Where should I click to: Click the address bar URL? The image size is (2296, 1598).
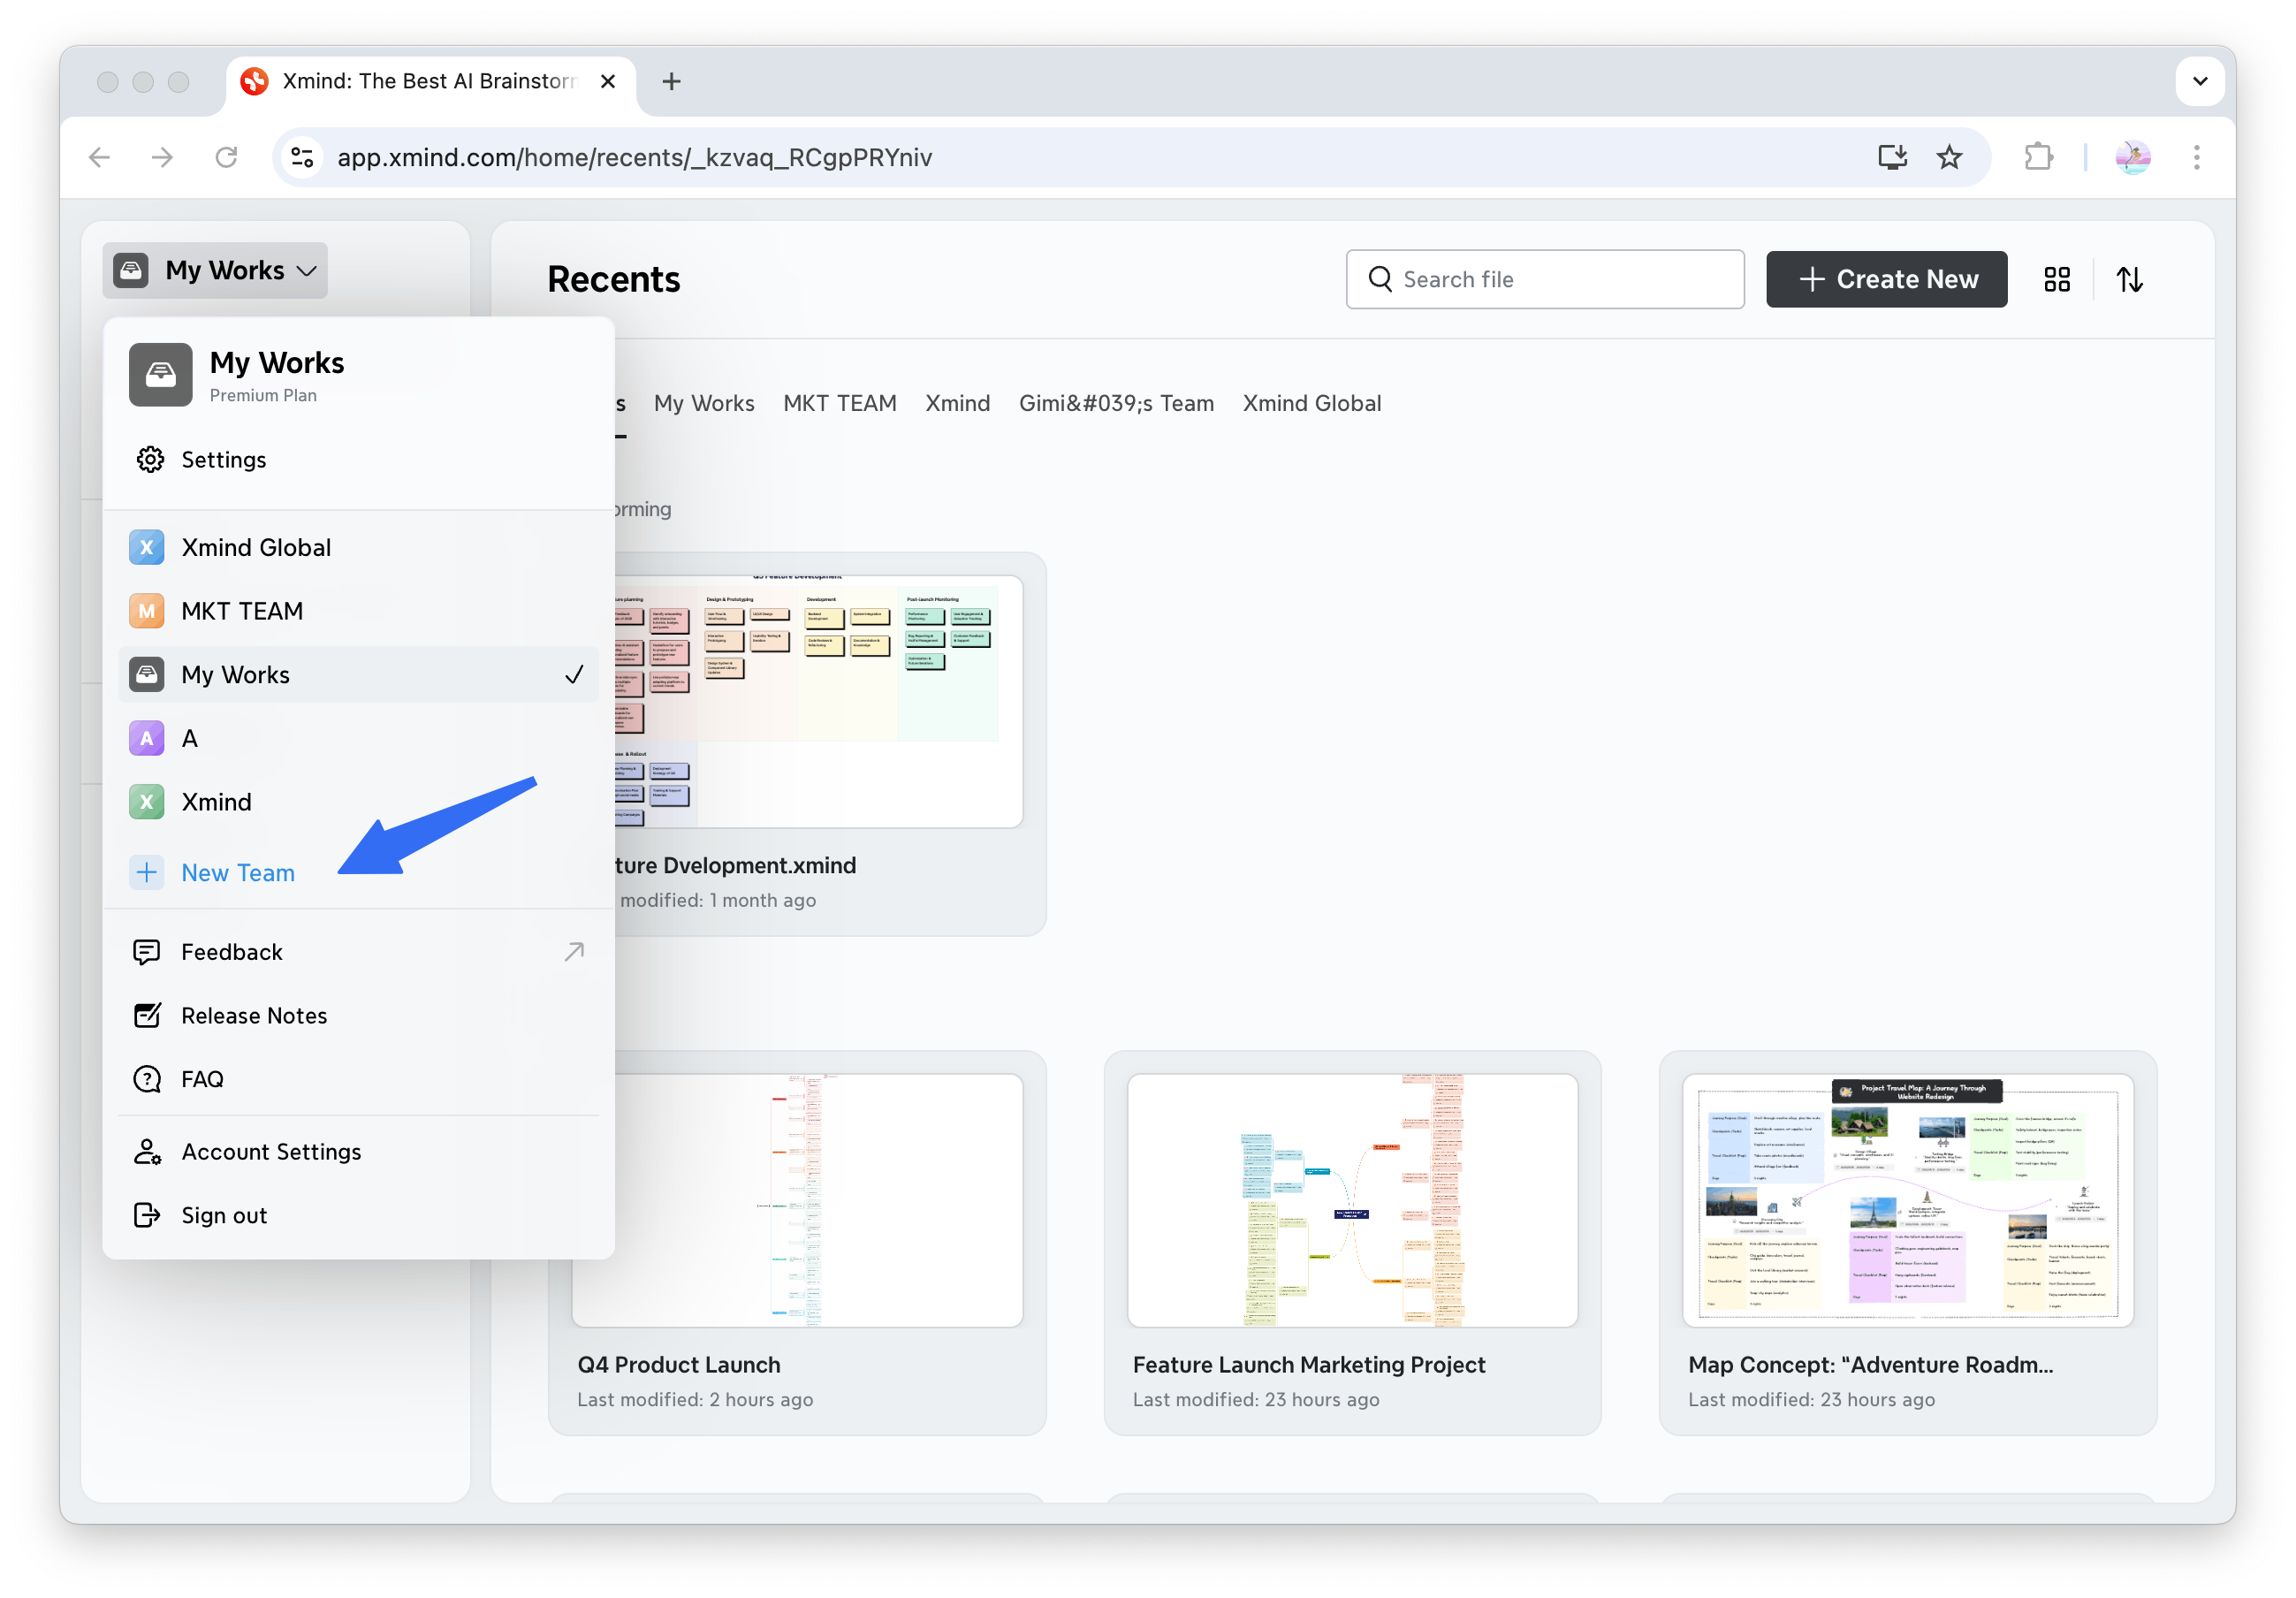click(635, 157)
